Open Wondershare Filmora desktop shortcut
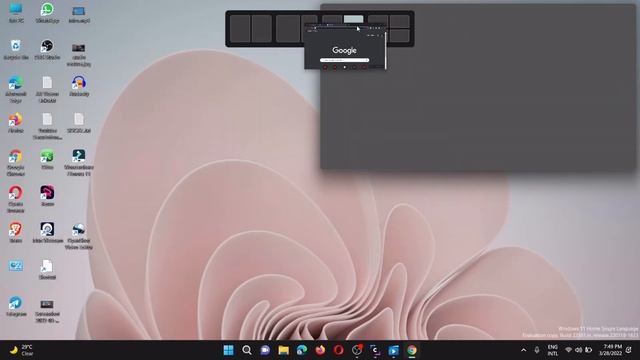The width and height of the screenshot is (640, 360). click(x=79, y=162)
